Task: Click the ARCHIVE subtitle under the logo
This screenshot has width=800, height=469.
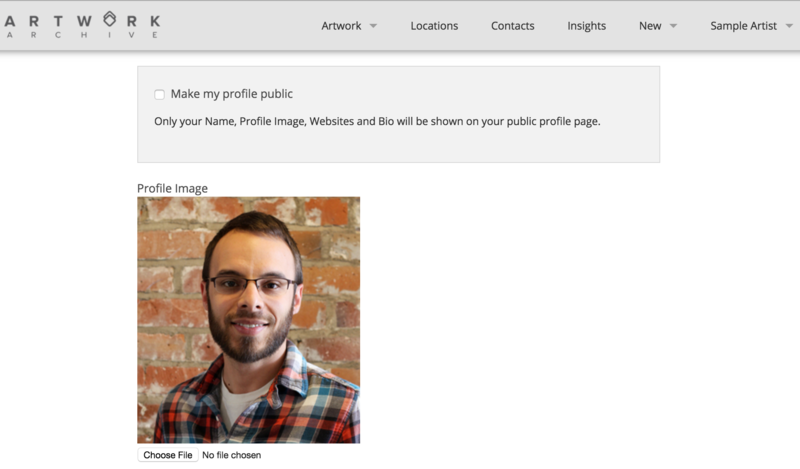Action: [x=82, y=35]
